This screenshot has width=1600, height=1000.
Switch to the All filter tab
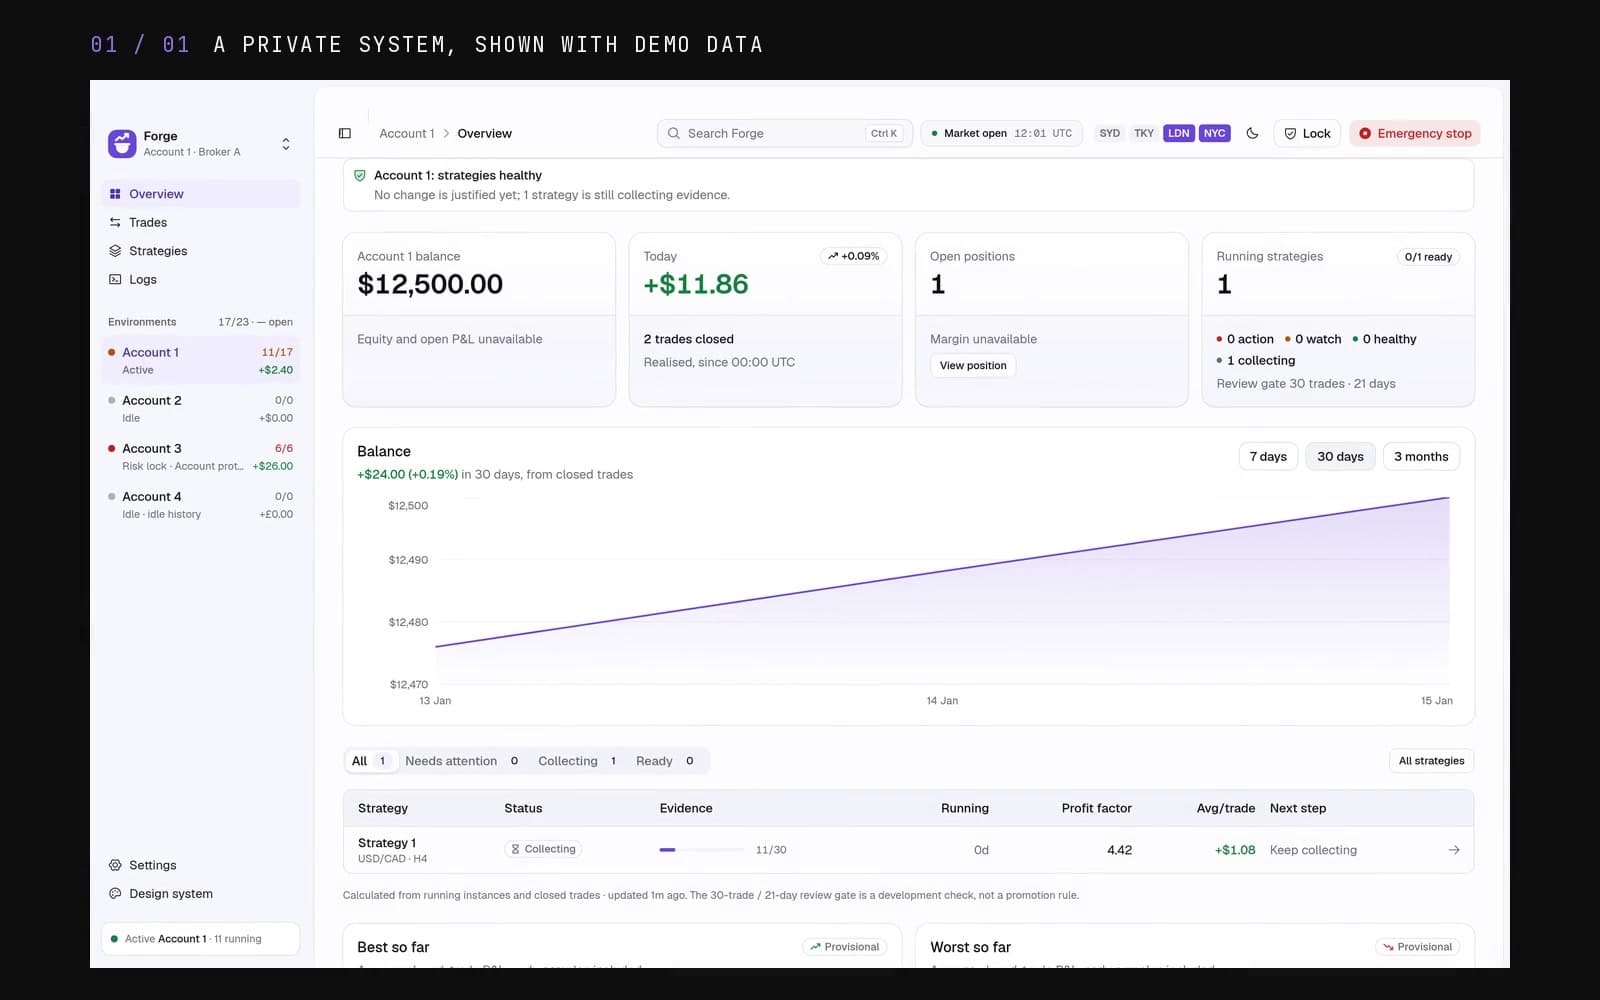click(370, 761)
